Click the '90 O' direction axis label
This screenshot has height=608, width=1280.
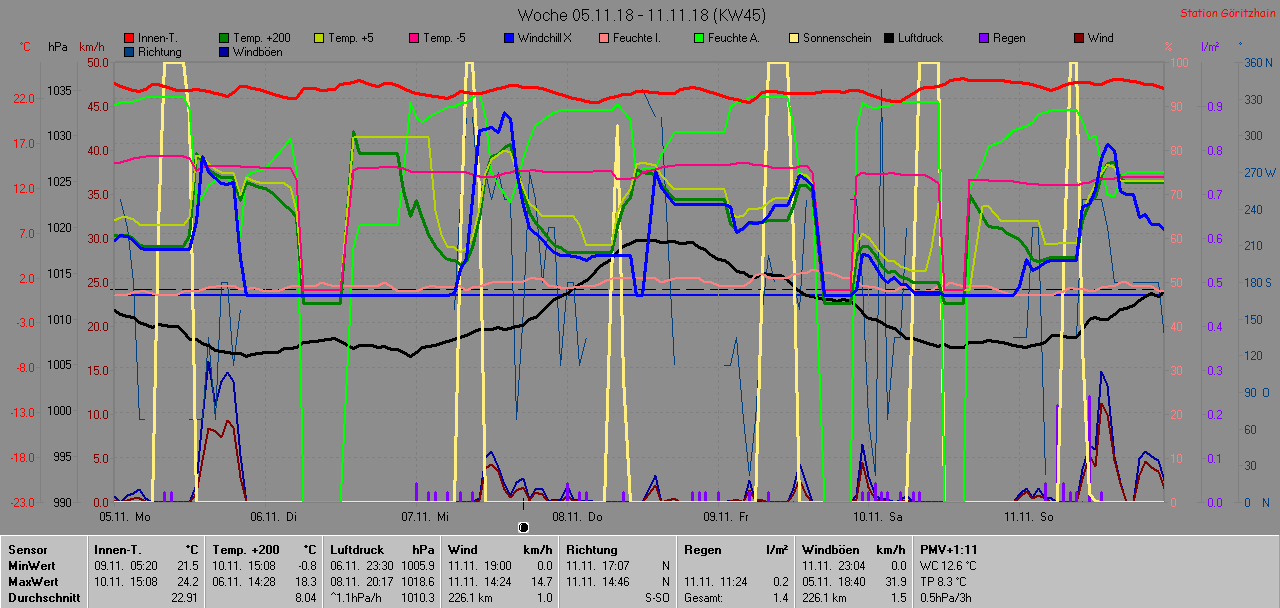tap(1257, 392)
